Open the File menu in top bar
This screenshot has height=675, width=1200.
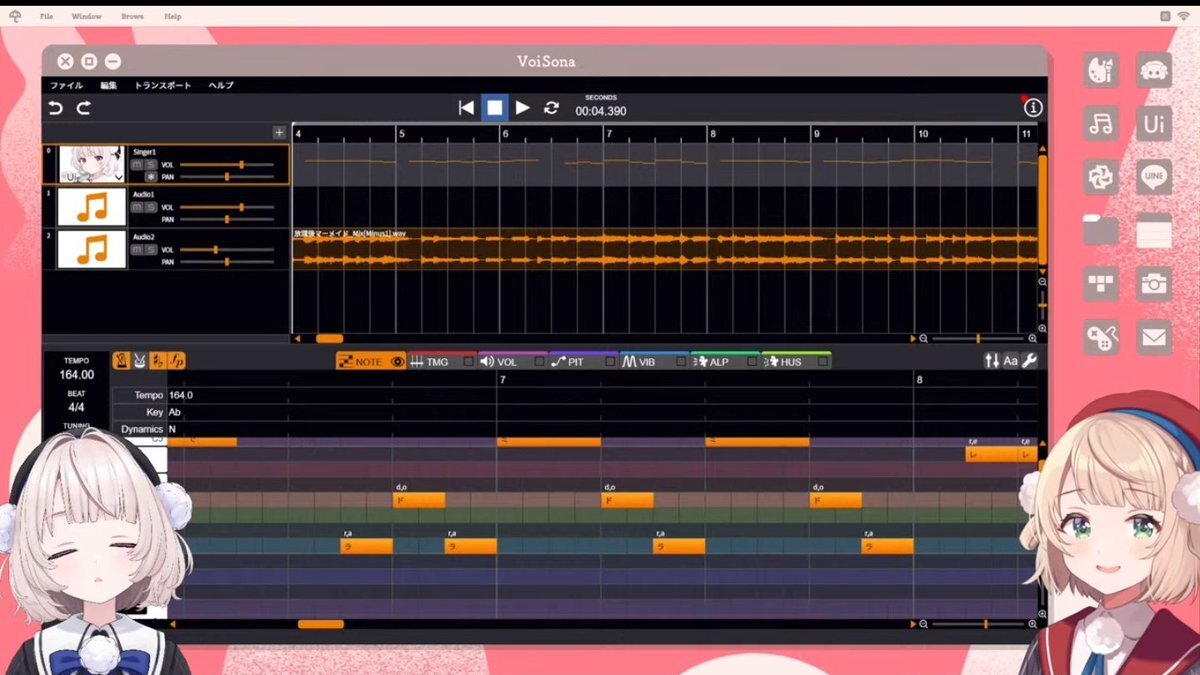tap(46, 17)
